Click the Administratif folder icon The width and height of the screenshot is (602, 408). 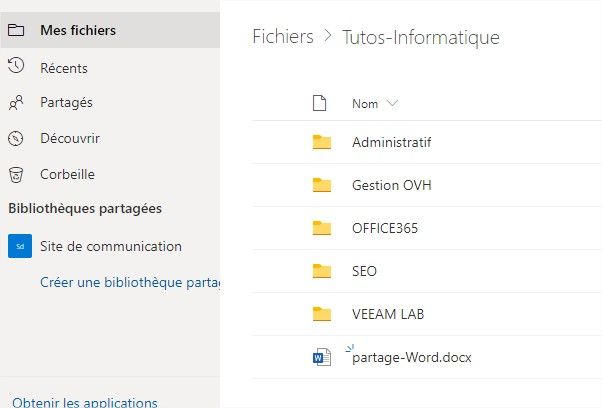[321, 142]
